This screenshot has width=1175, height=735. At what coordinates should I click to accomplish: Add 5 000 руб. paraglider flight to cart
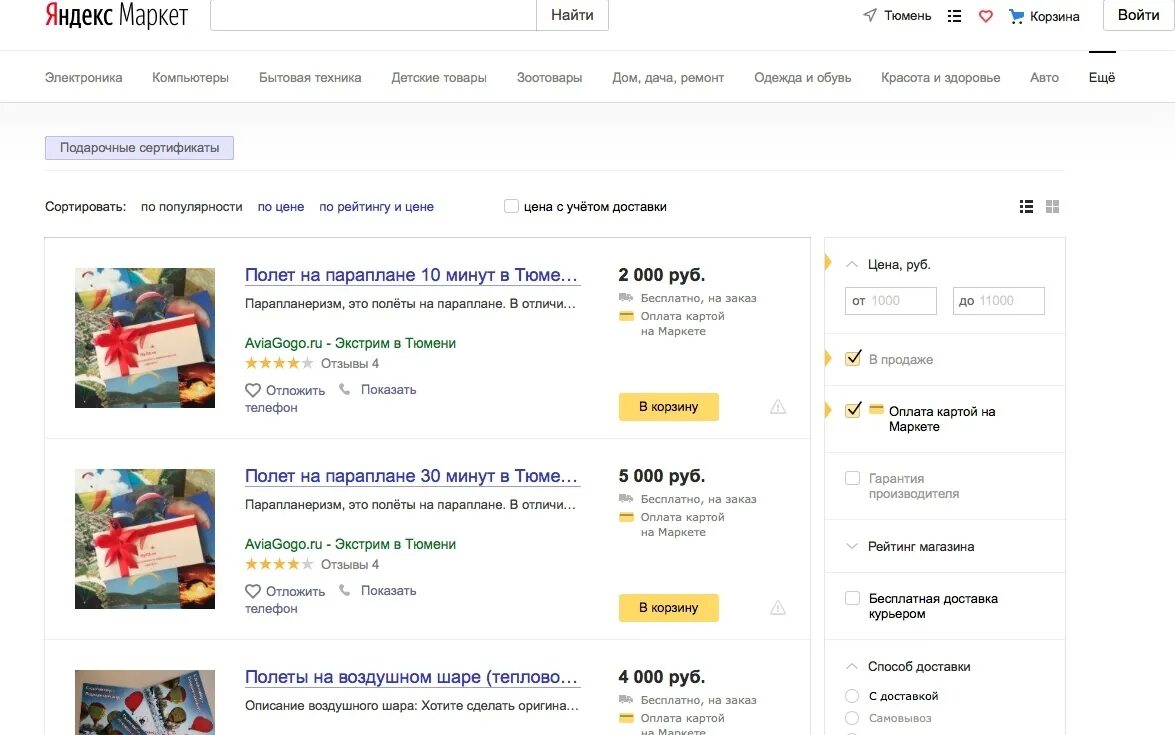[x=668, y=608]
